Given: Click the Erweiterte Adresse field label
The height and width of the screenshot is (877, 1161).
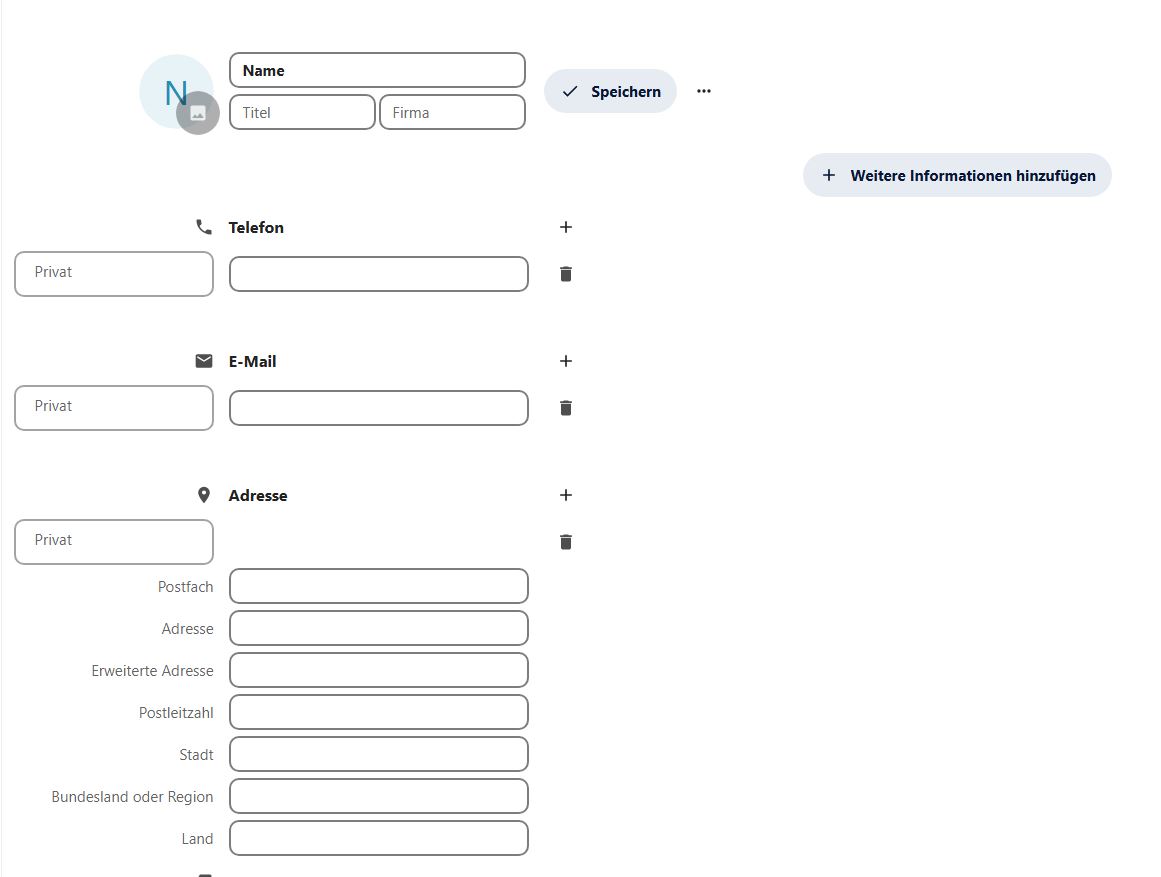Looking at the screenshot, I should (153, 670).
